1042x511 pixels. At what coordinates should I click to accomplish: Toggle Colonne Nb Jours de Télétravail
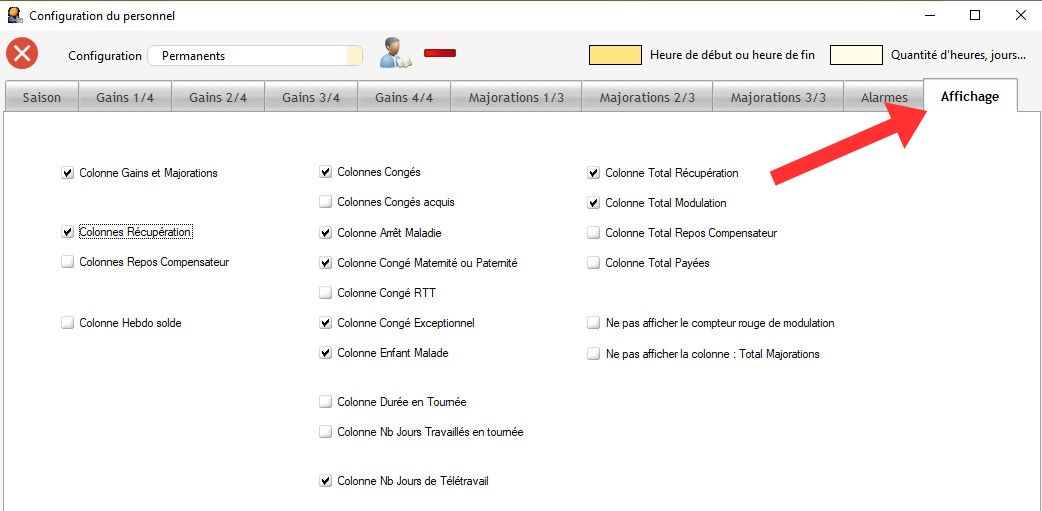point(326,481)
